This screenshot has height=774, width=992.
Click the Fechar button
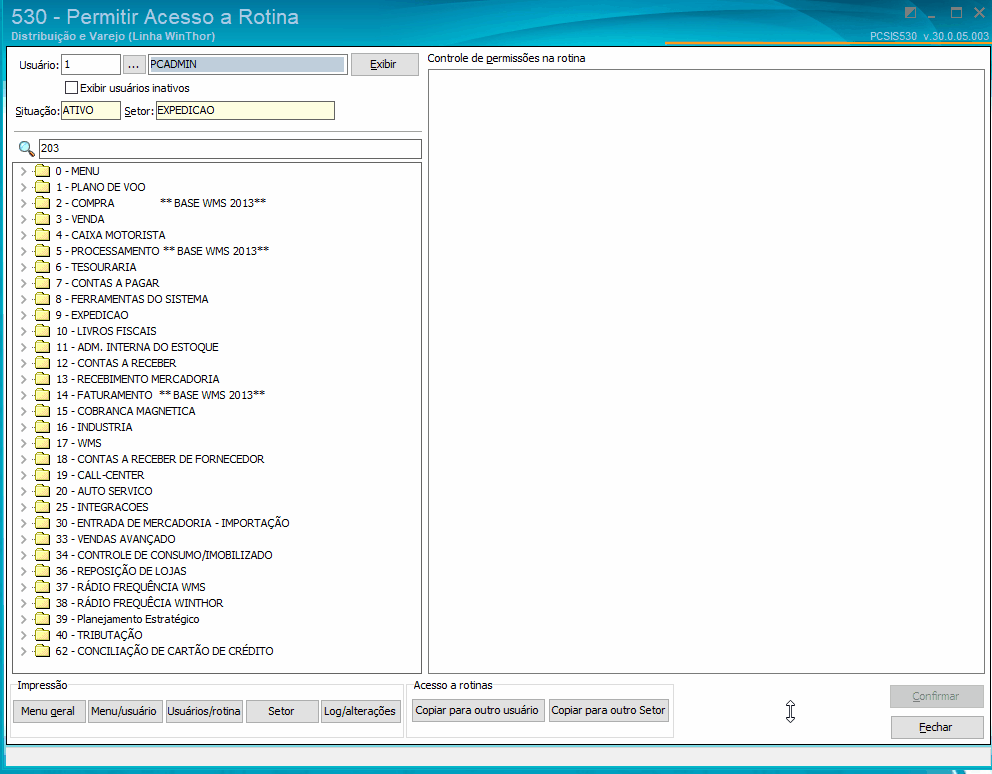point(936,727)
